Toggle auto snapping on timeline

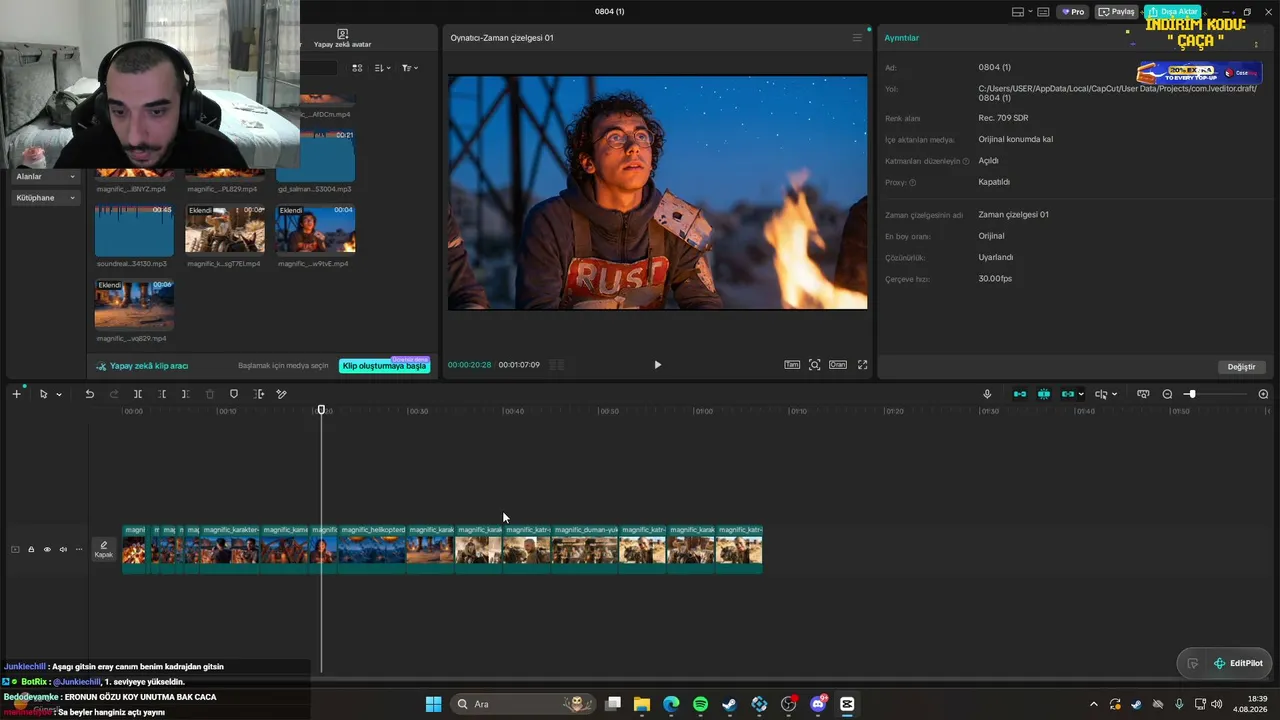1044,394
